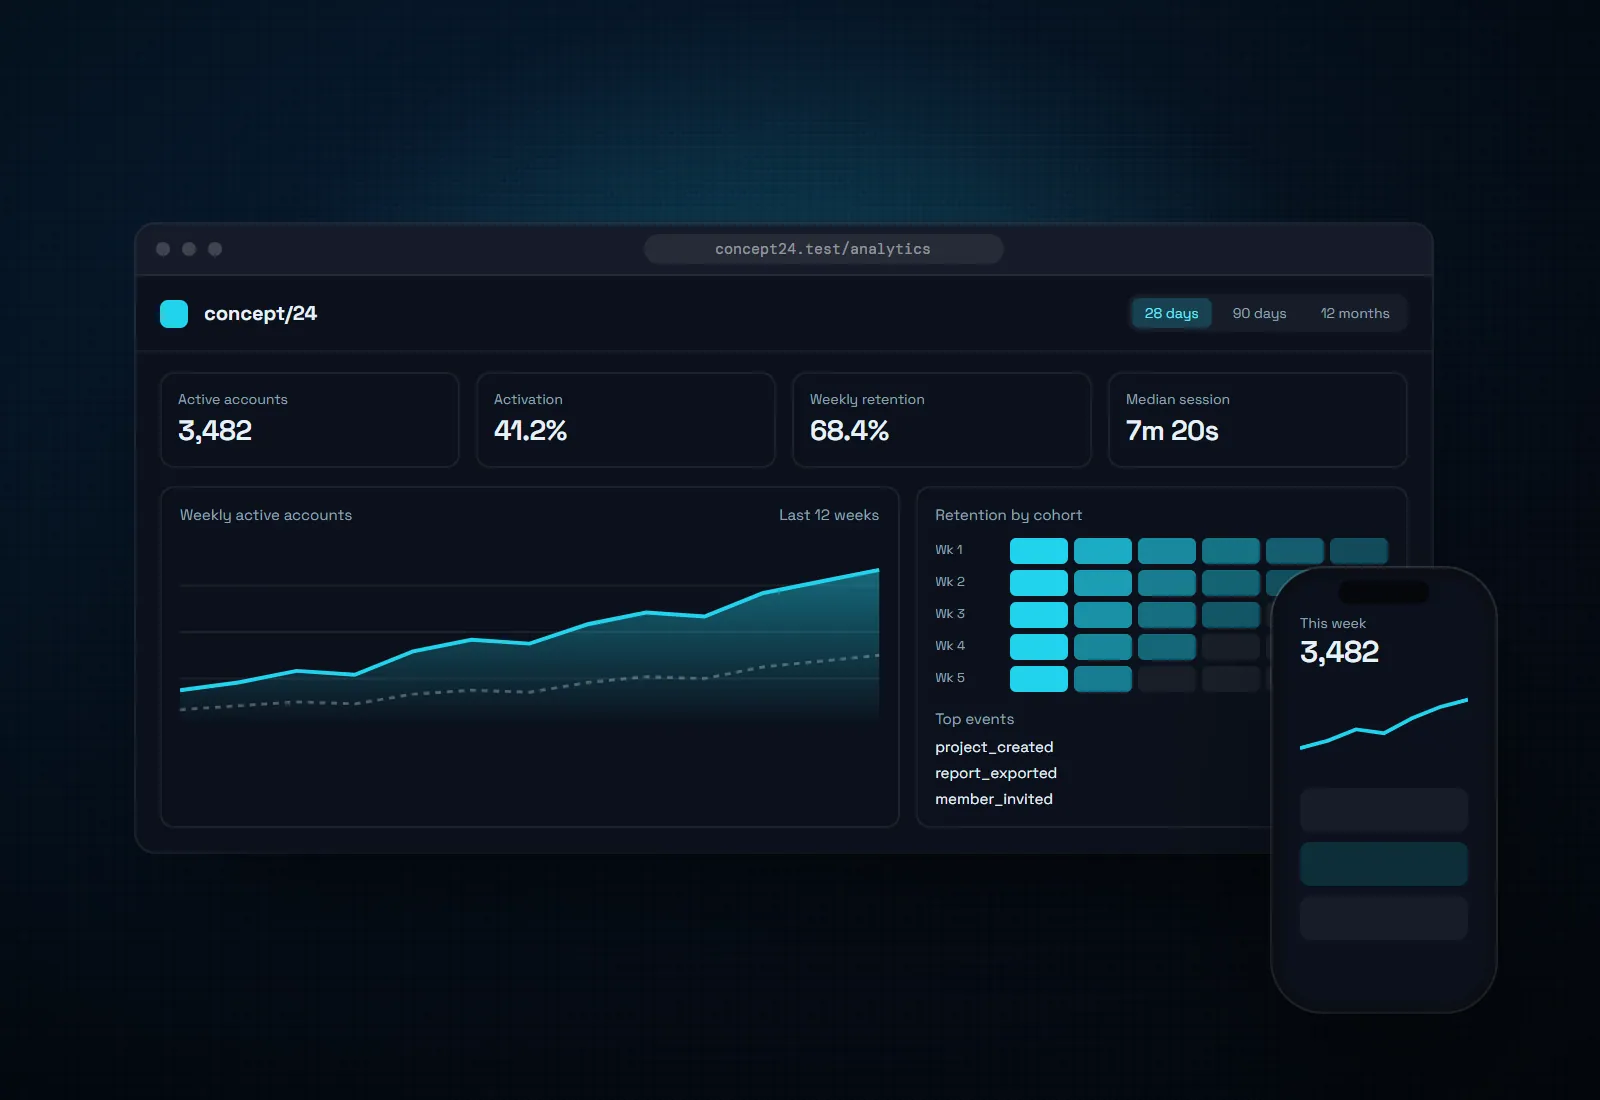Click the first Wk 1 retention cell

coord(1039,551)
